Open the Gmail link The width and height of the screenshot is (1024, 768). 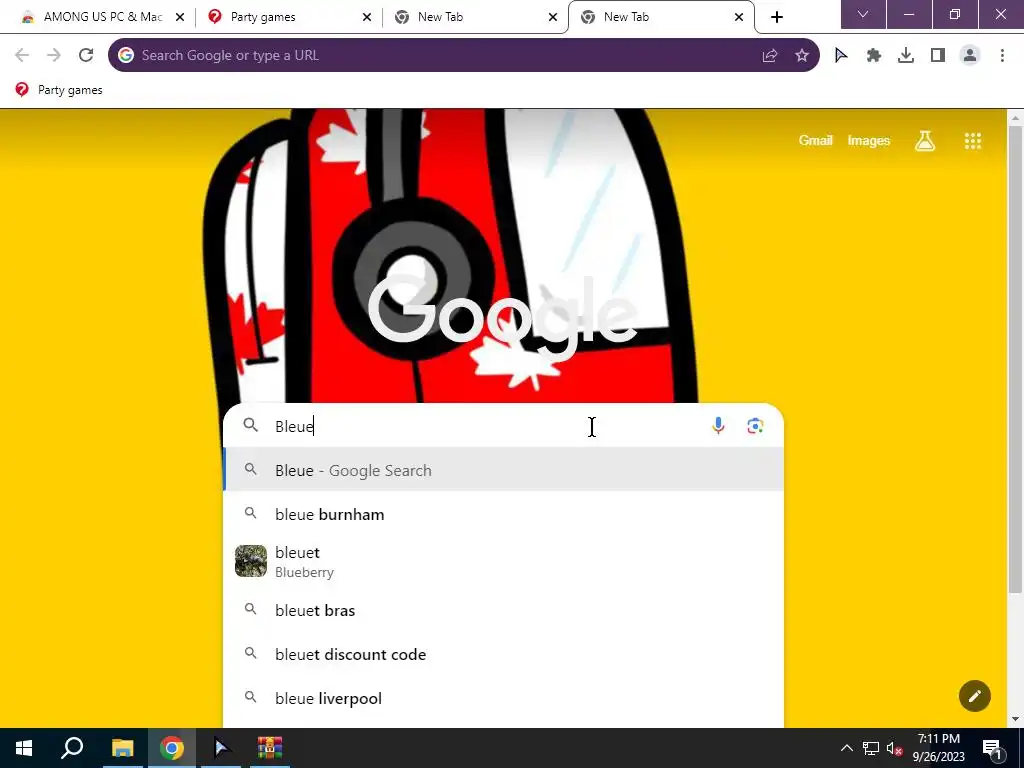click(x=815, y=140)
